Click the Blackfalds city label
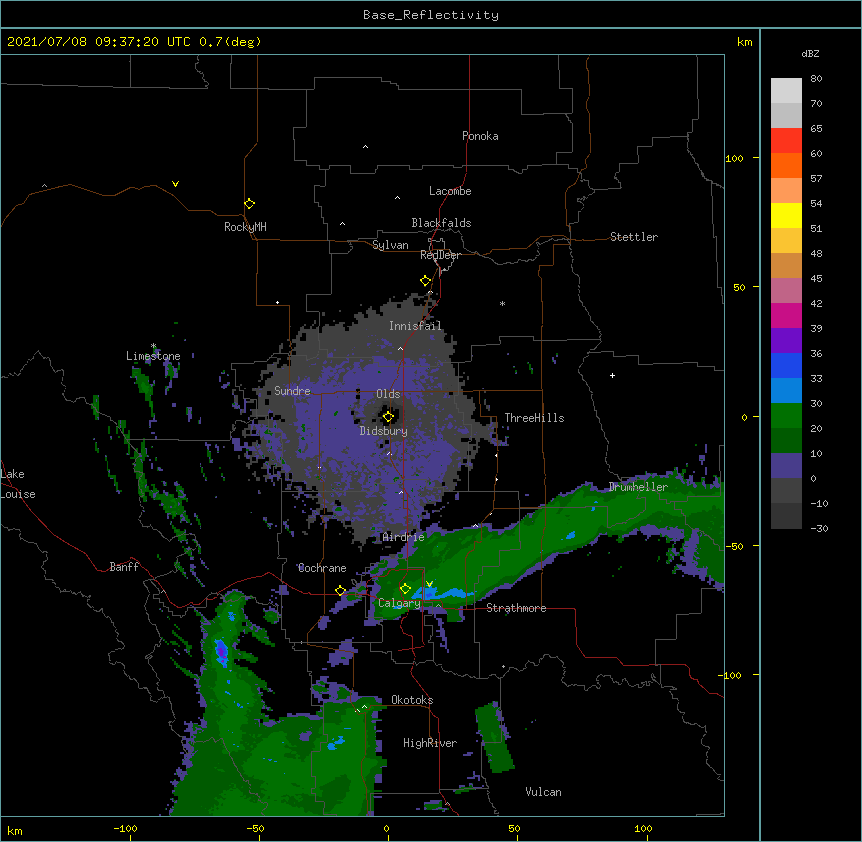 pyautogui.click(x=441, y=223)
